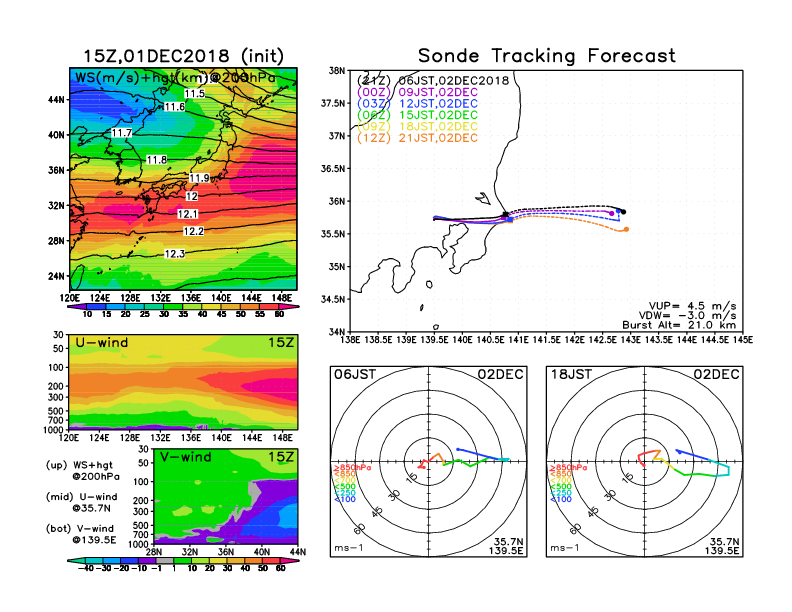Click the '145E' longitude axis label
Image resolution: width=792 pixels, height=612 pixels.
point(743,340)
